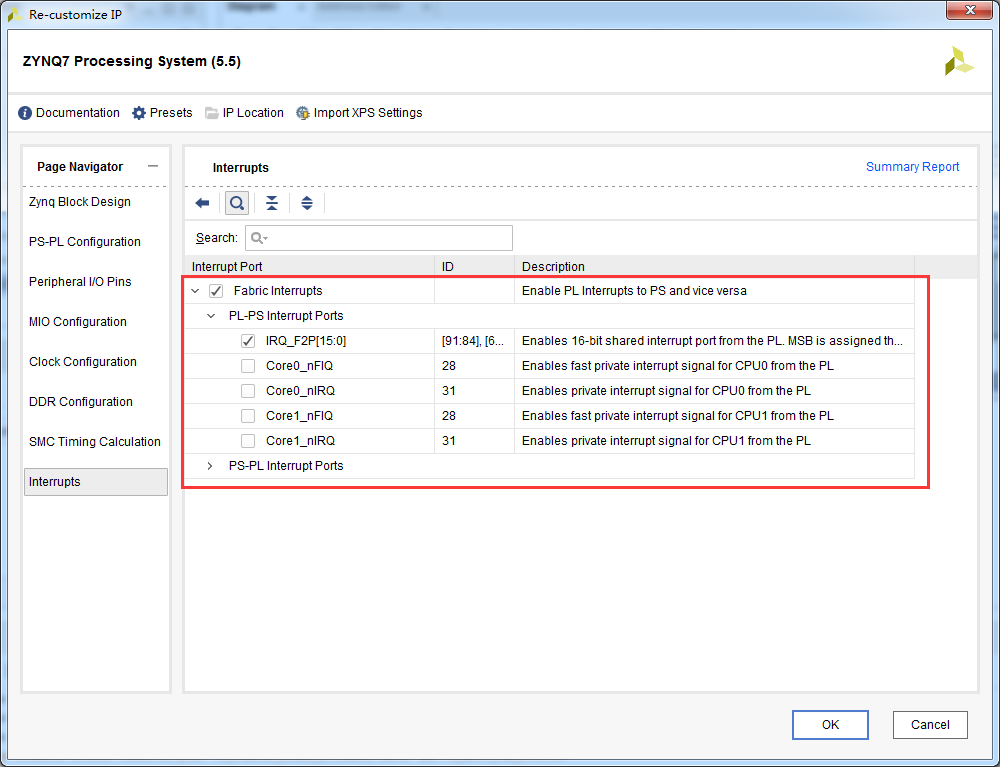Screen dimensions: 1000x767
Task: Click Import XPS Settings icon
Action: [302, 113]
